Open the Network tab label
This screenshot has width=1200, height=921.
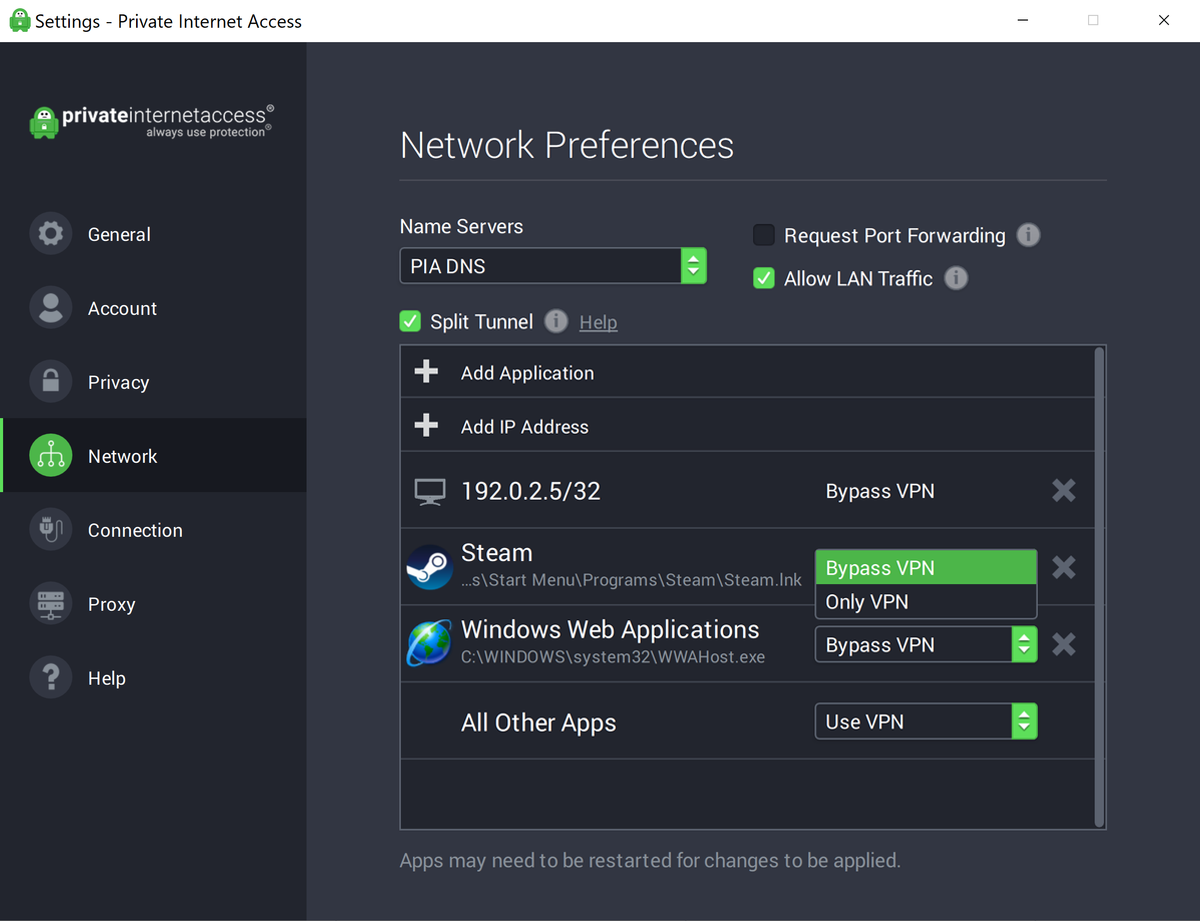(122, 456)
